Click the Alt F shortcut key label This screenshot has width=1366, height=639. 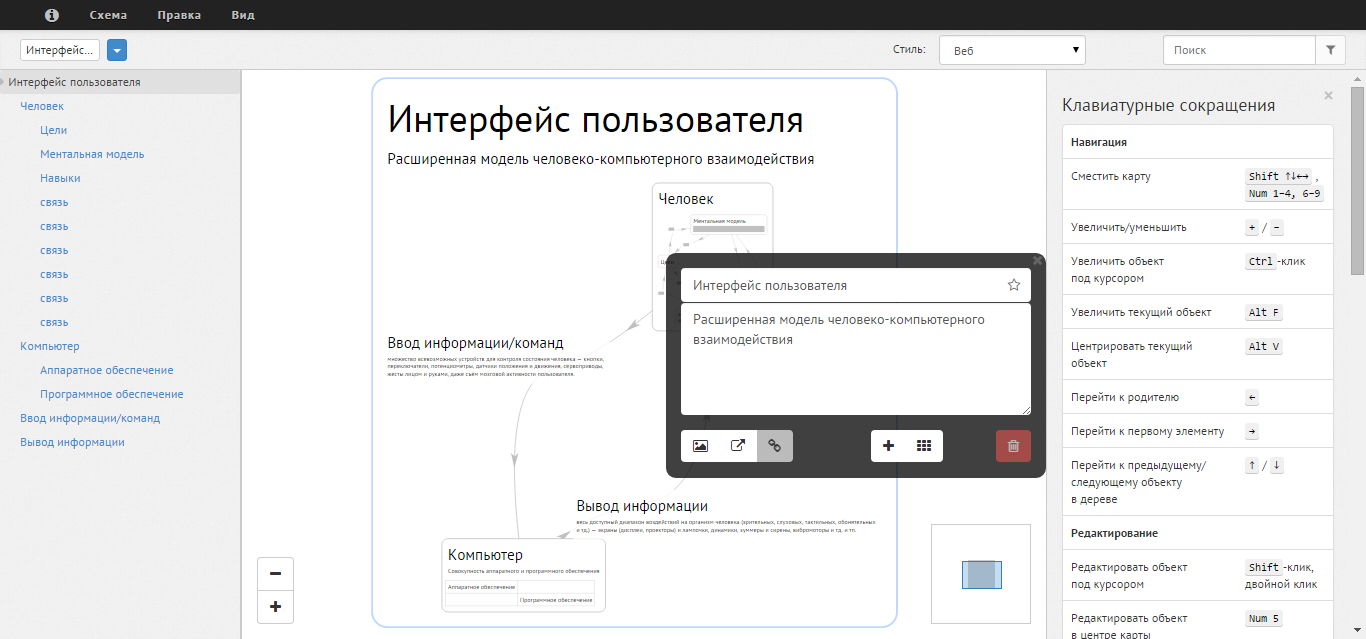coord(1264,312)
